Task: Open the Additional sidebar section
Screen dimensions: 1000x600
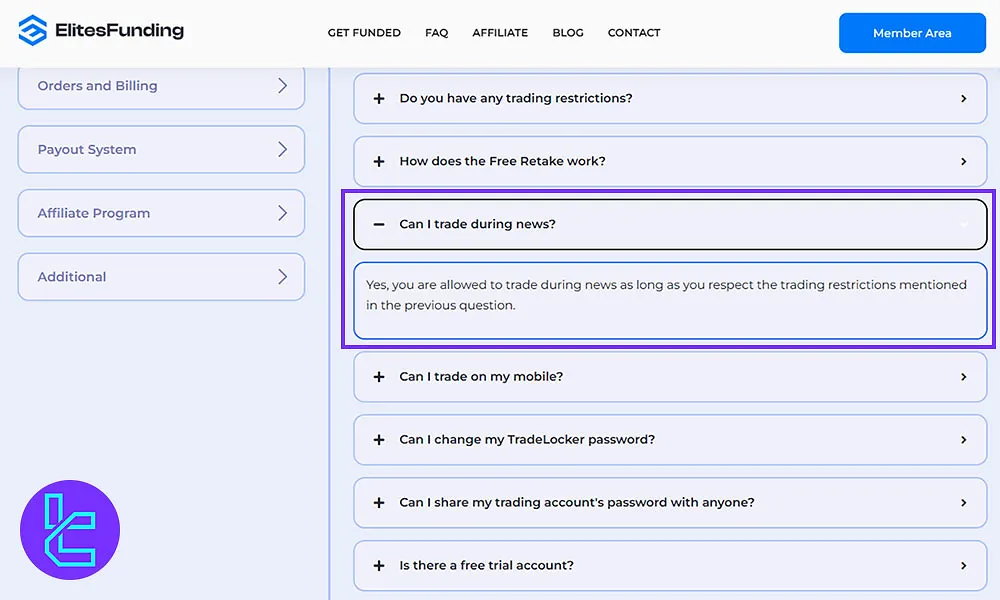Action: pos(161,277)
